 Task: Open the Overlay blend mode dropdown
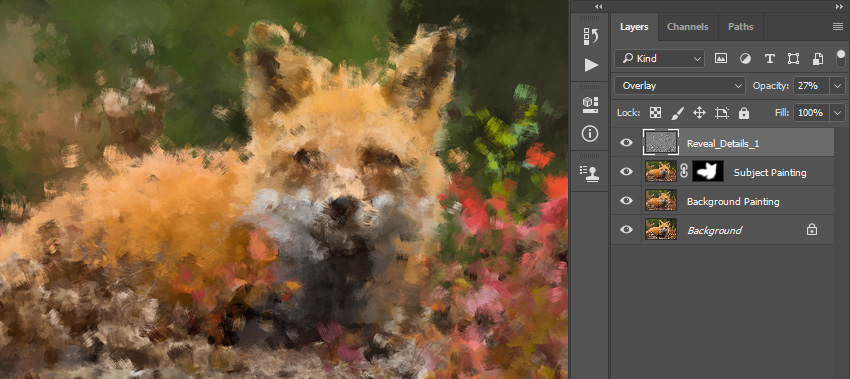tap(680, 86)
